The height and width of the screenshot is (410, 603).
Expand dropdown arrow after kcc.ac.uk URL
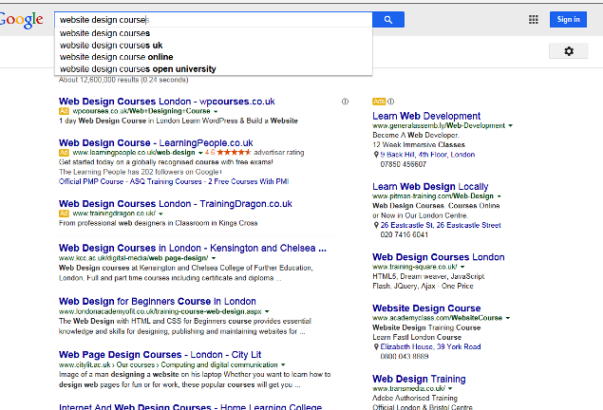pyautogui.click(x=213, y=258)
